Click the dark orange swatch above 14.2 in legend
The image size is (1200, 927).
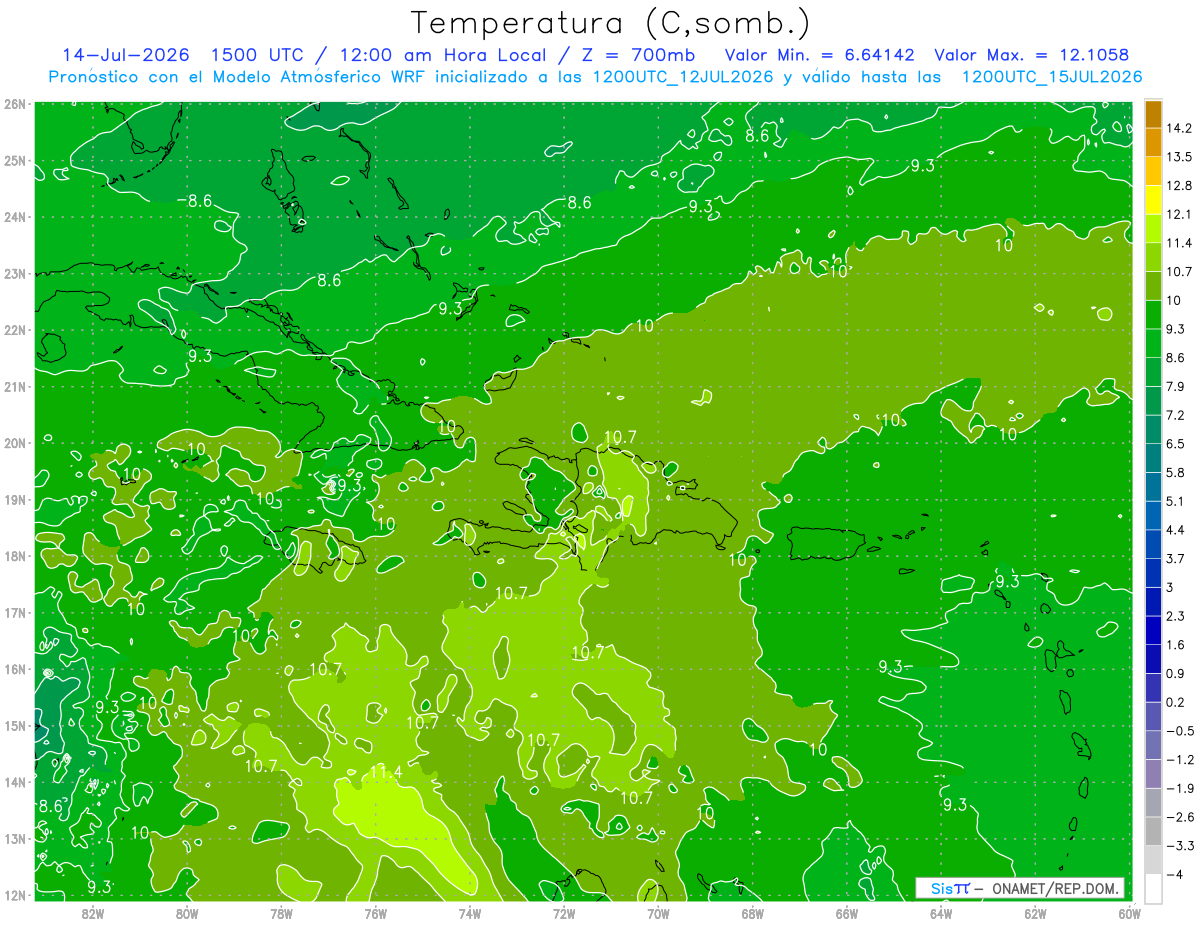1153,114
